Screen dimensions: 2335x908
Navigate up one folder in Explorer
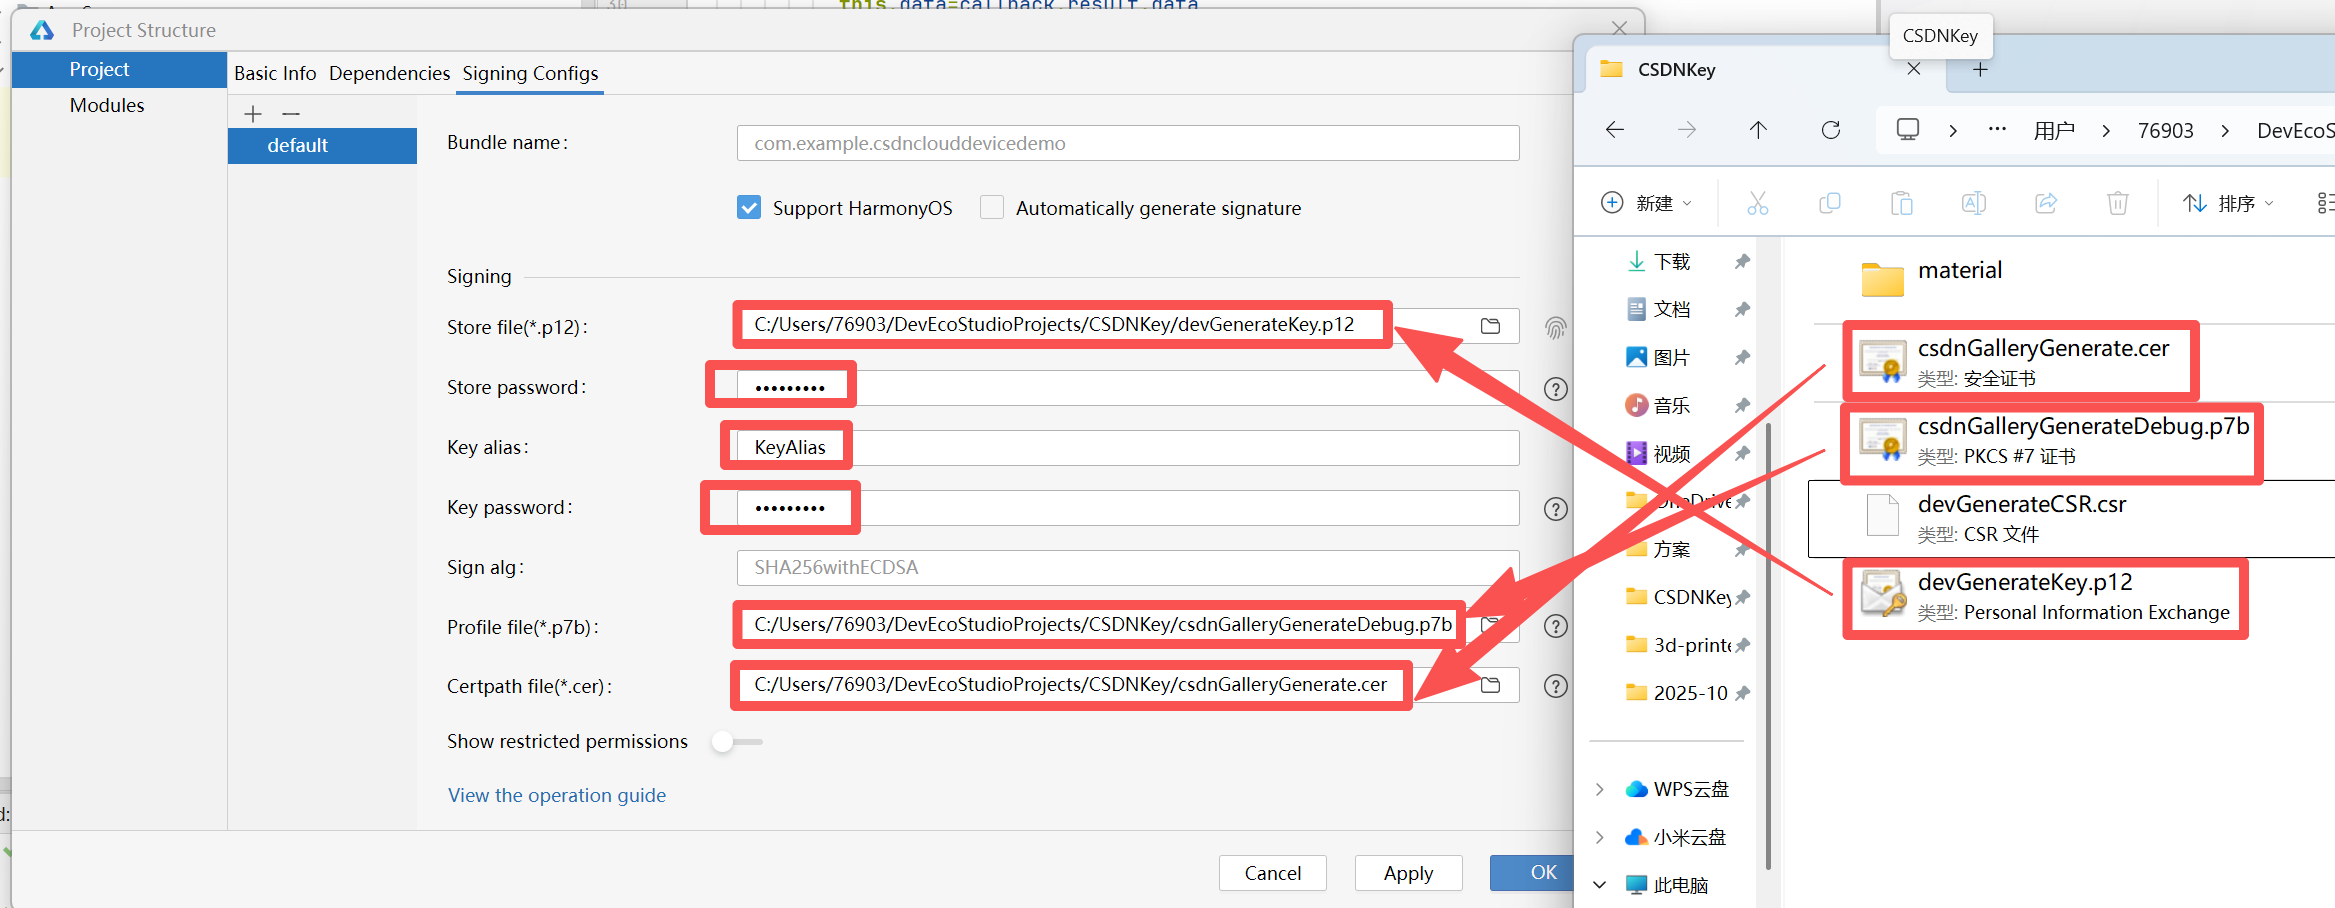click(x=1758, y=130)
